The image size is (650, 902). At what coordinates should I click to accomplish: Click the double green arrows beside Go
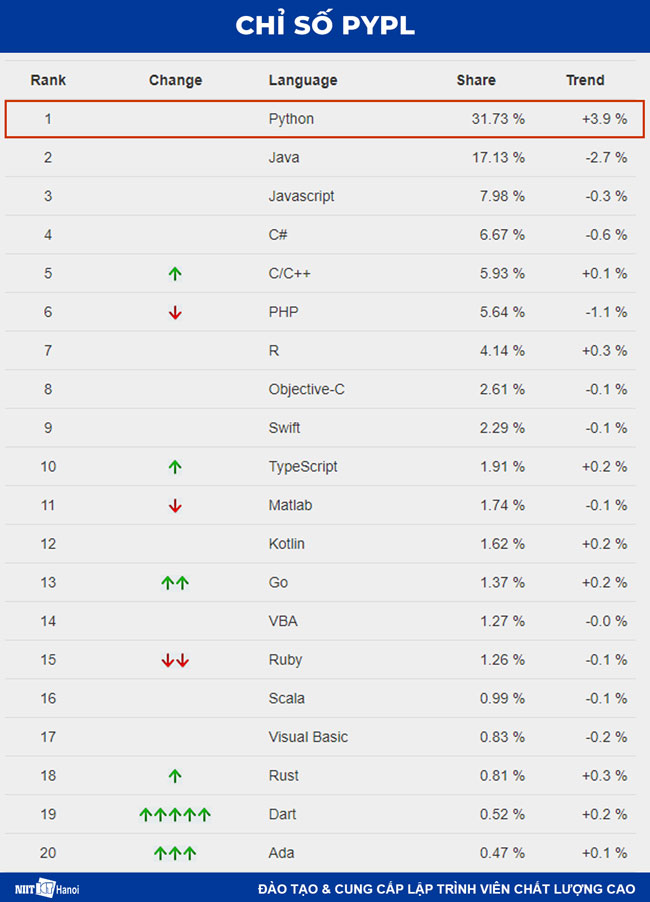tap(175, 582)
